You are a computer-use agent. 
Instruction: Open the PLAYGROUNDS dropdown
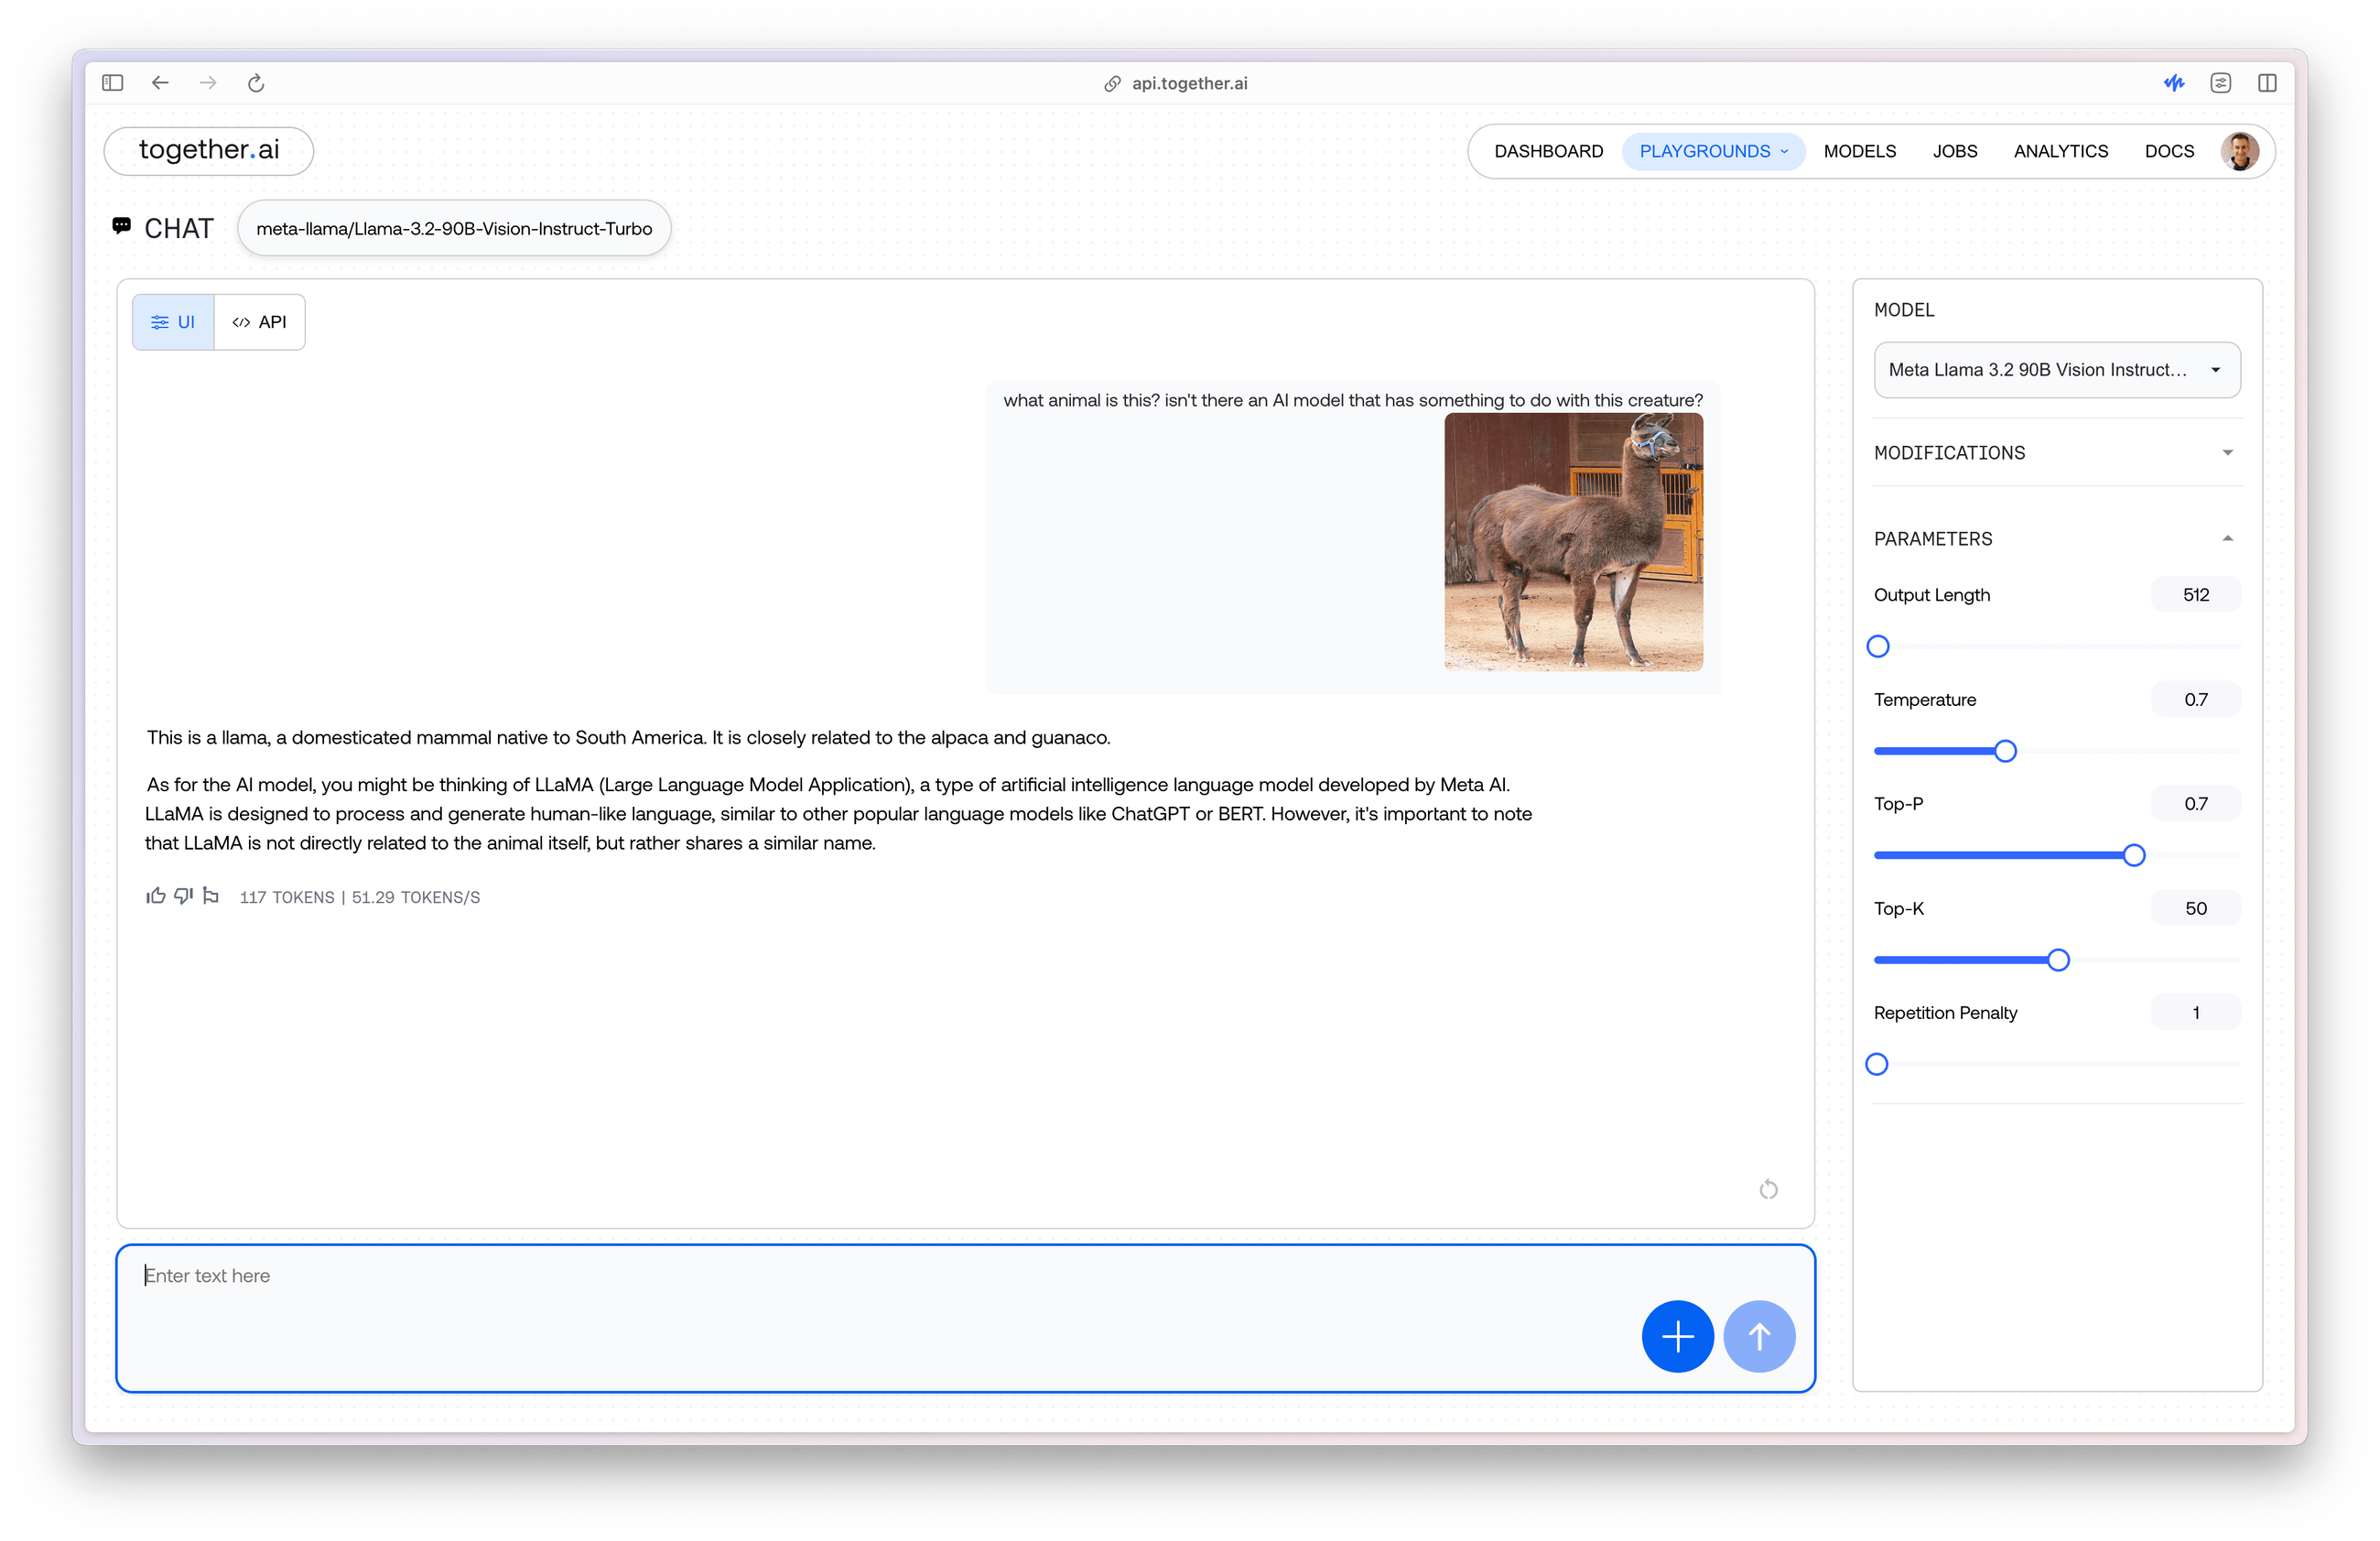(1712, 151)
